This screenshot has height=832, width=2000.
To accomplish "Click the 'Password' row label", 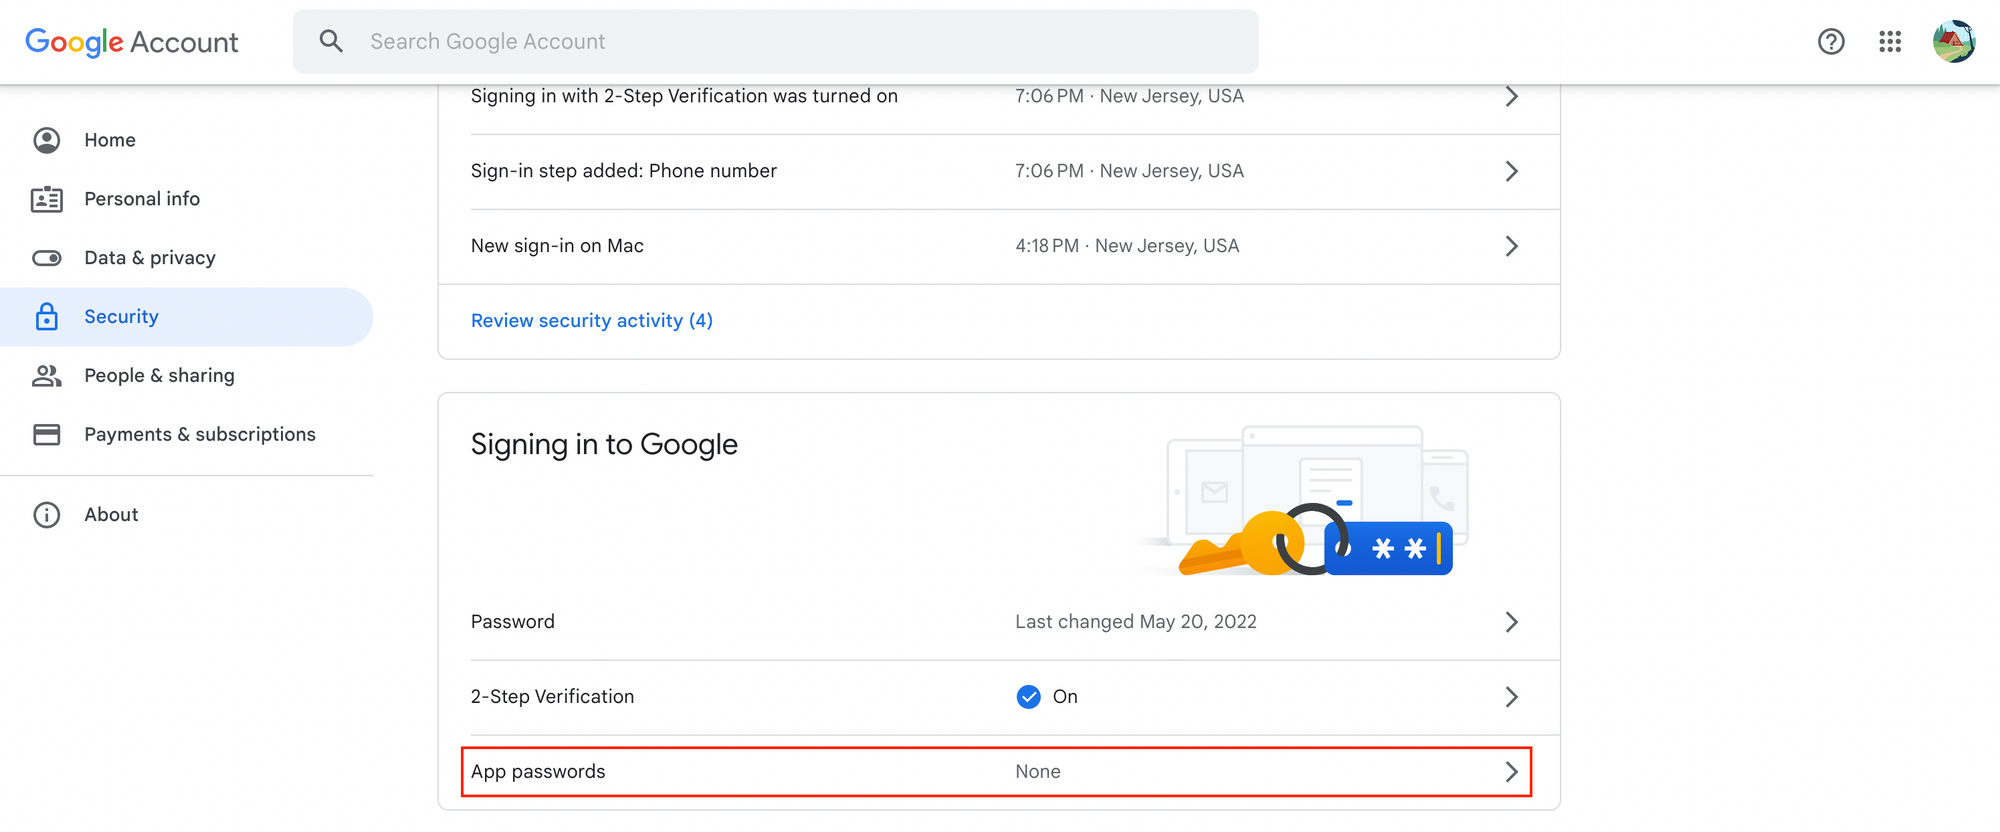I will (513, 622).
